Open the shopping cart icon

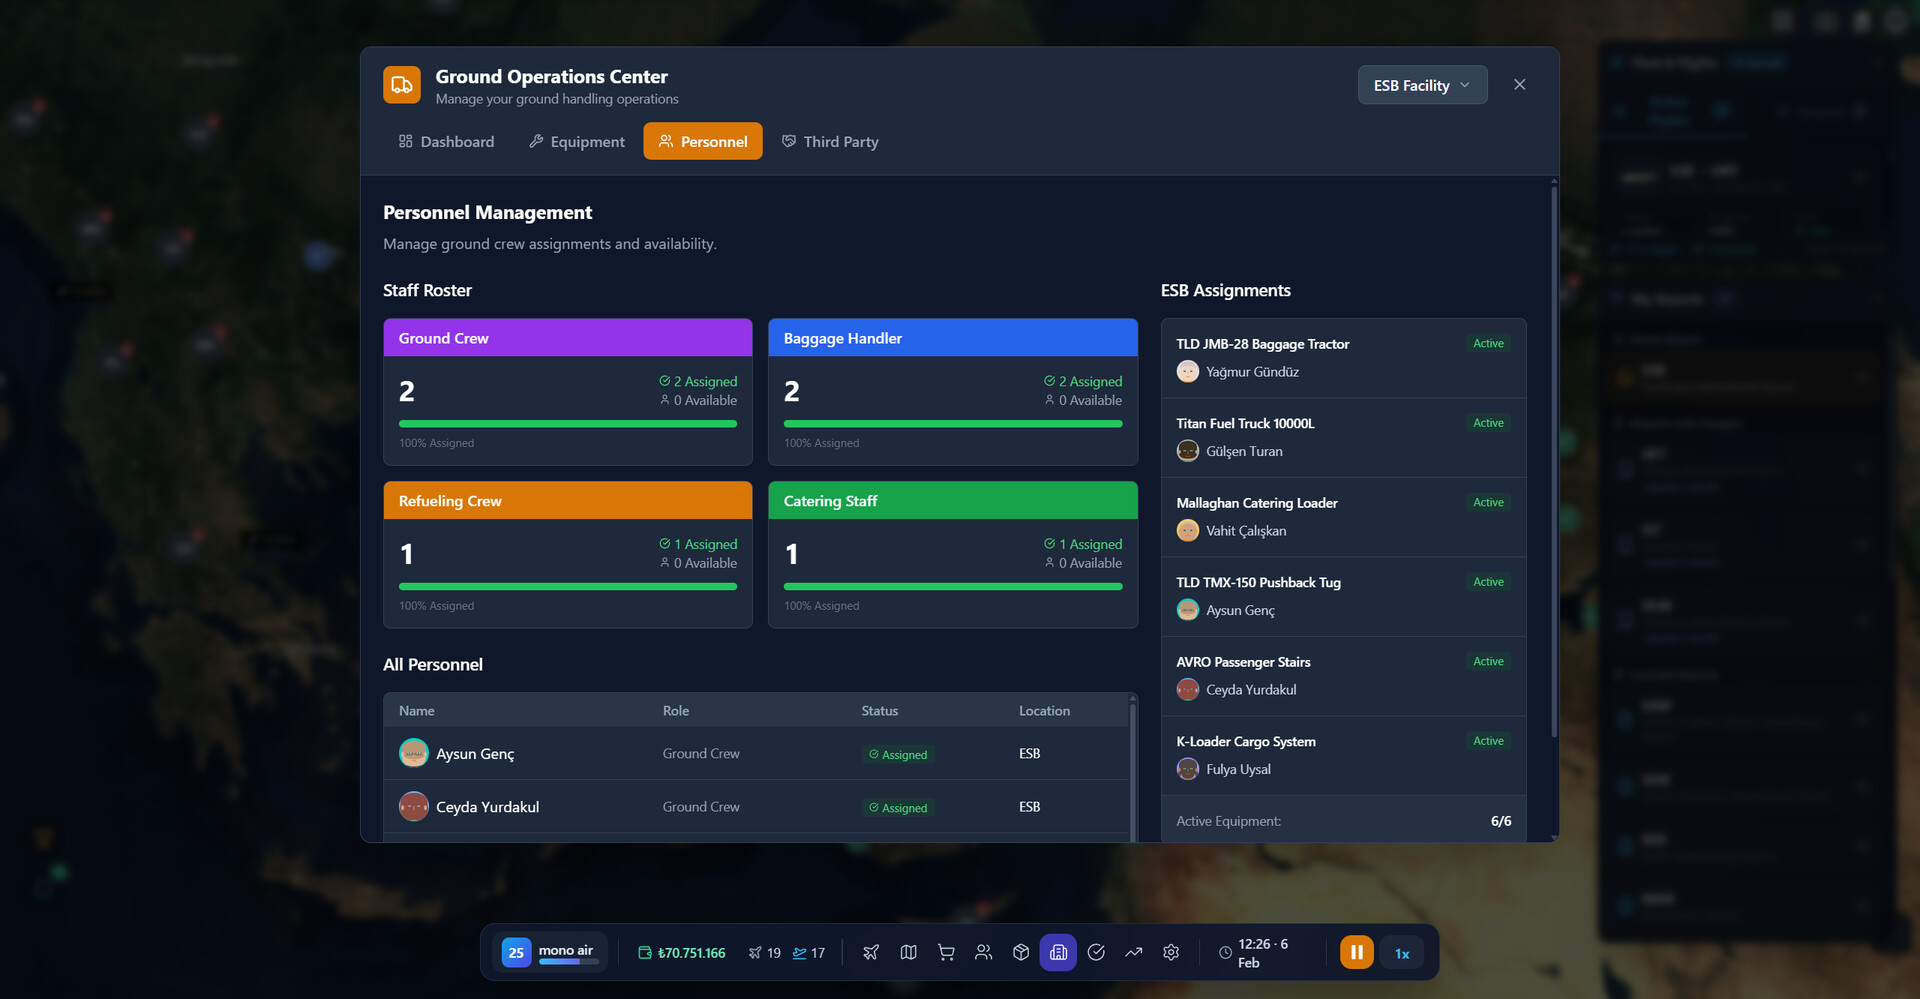pyautogui.click(x=946, y=952)
